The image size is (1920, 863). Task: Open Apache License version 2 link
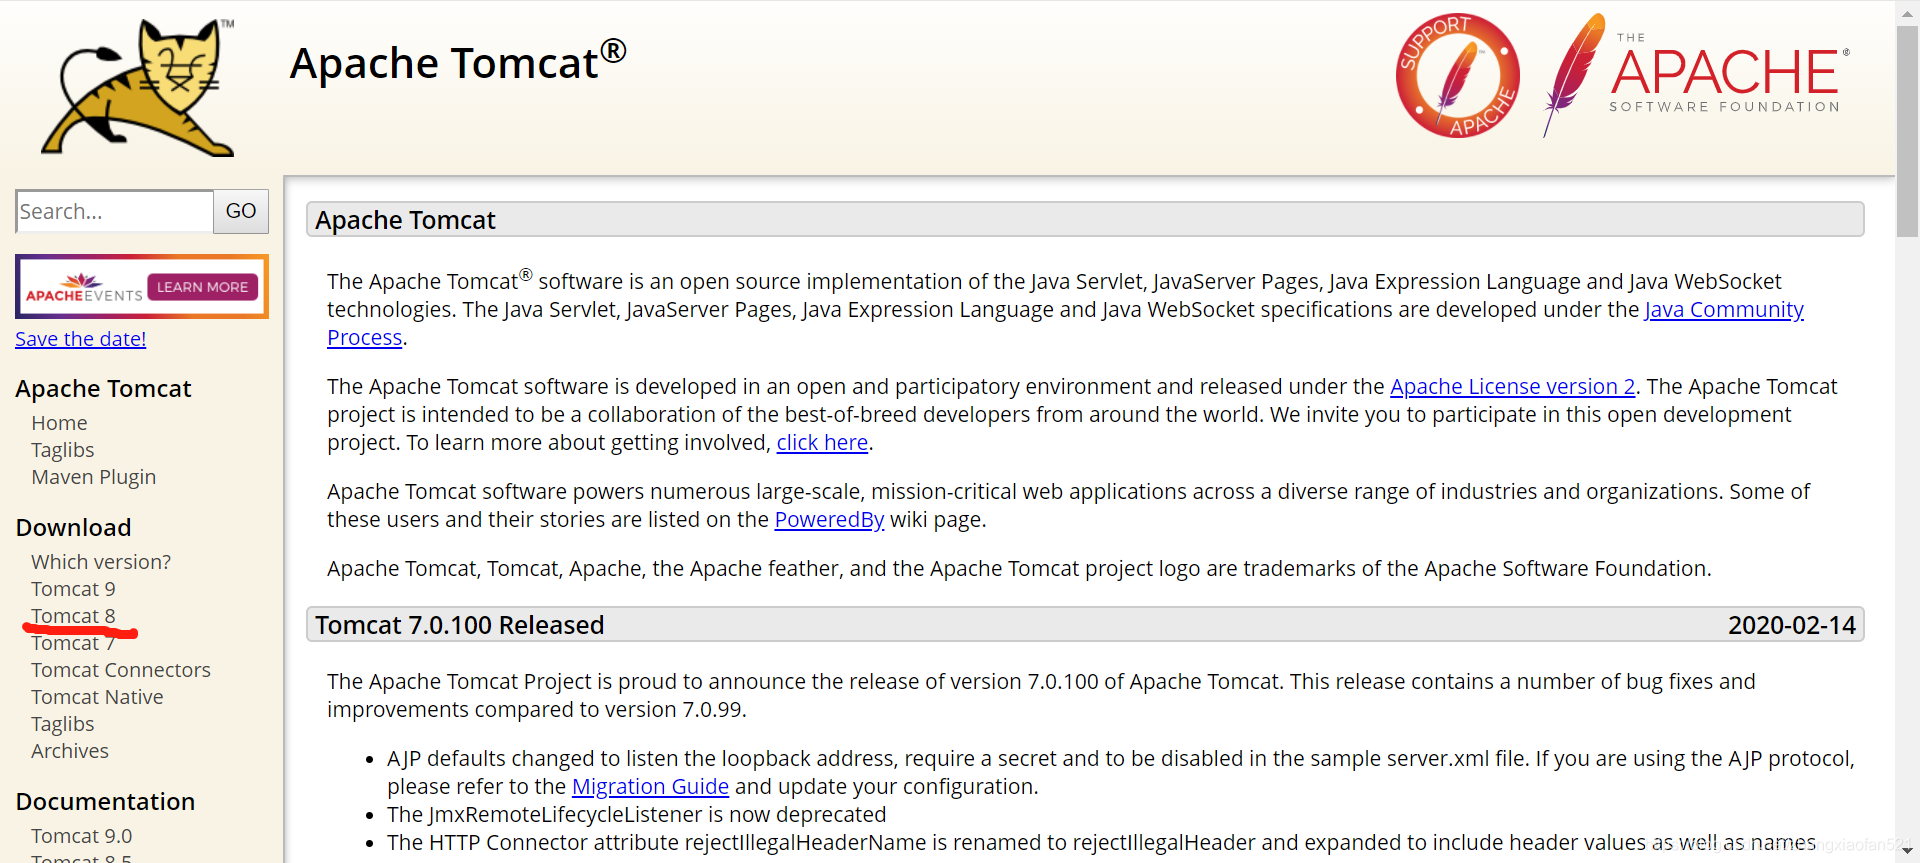coord(1513,387)
